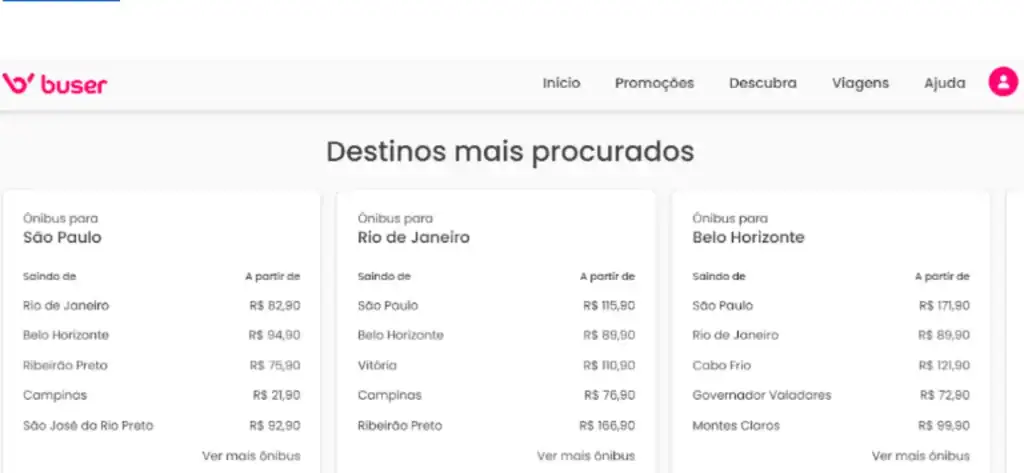Screen dimensions: 1024x473
Task: Open the user profile avatar icon
Action: (1002, 83)
